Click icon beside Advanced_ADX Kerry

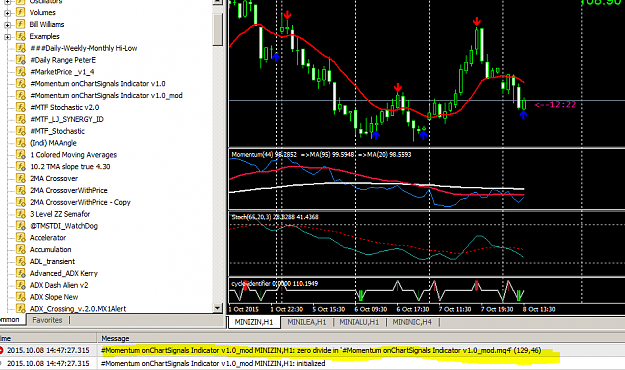[21, 273]
